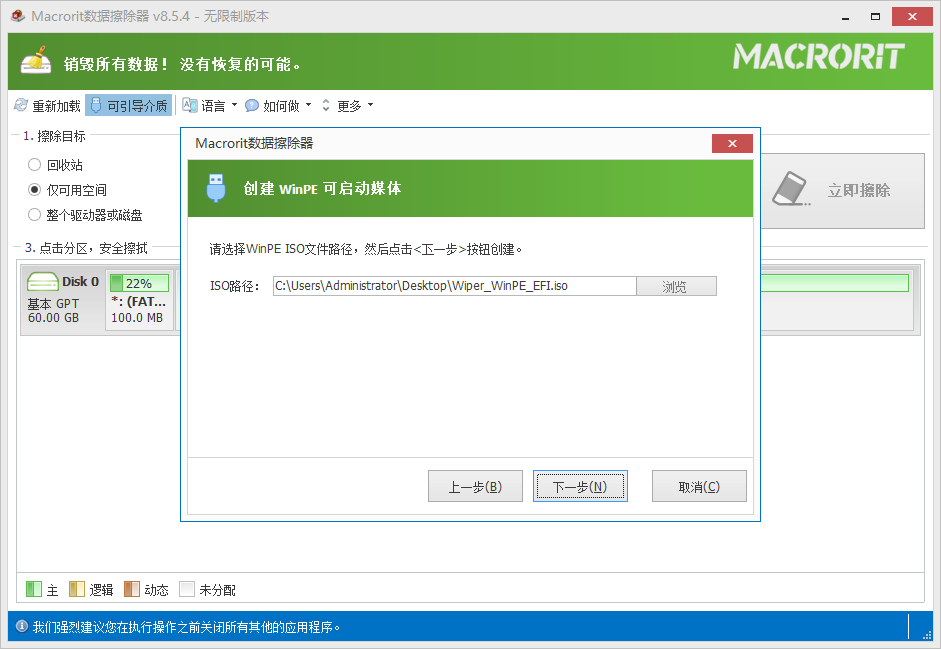The height and width of the screenshot is (649, 941).
Task: Click the white 未分配 unallocated legend swatch
Action: 187,589
